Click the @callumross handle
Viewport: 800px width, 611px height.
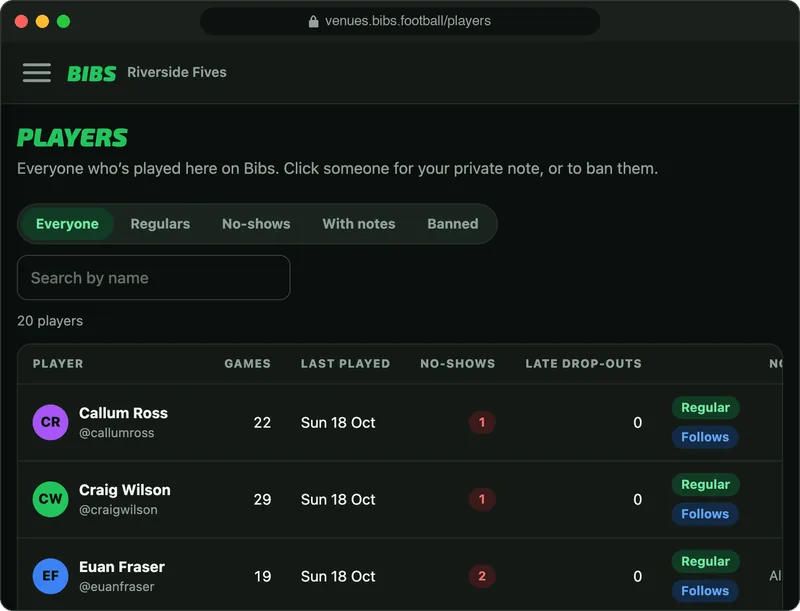click(x=117, y=433)
